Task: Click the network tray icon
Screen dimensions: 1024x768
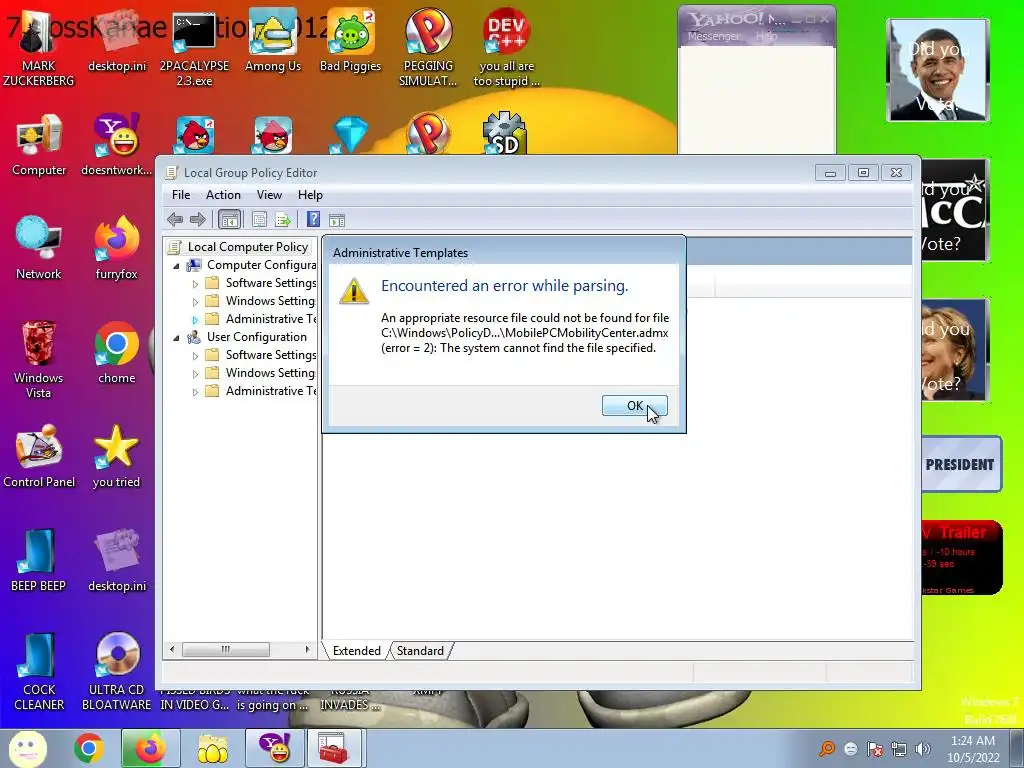Action: [899, 749]
